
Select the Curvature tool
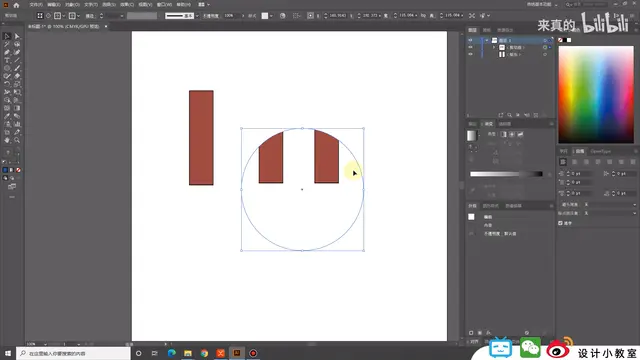coord(17,52)
